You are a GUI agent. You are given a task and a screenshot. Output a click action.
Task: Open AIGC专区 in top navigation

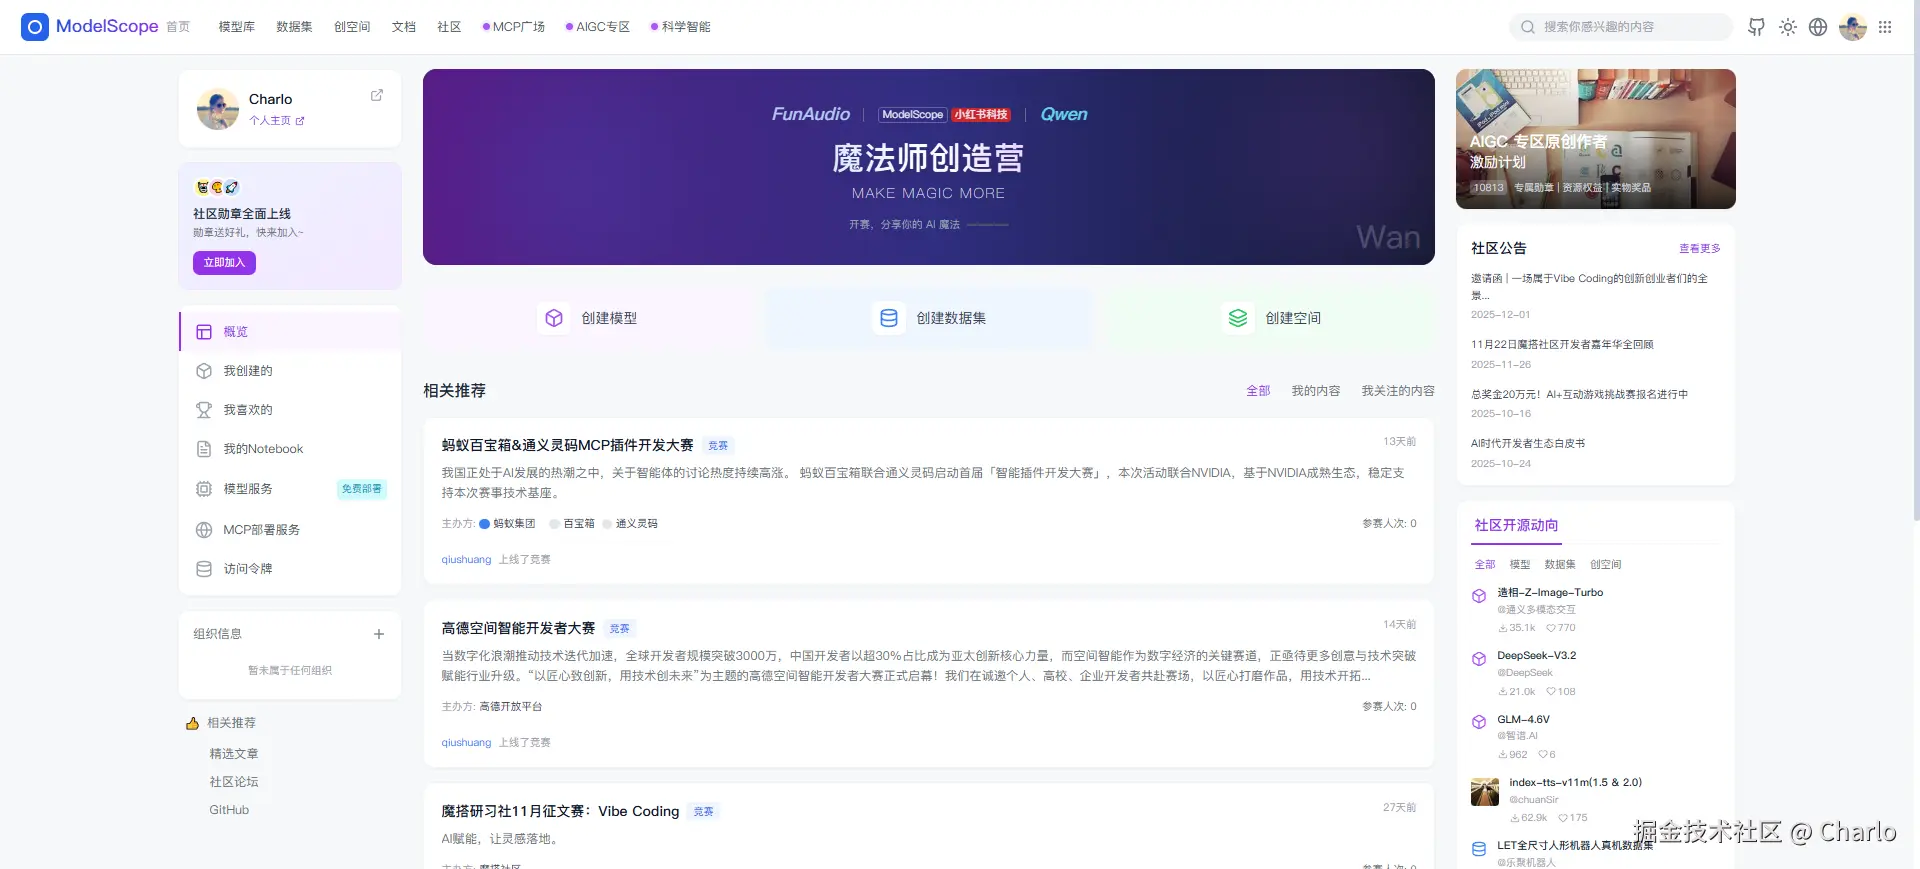pos(598,27)
